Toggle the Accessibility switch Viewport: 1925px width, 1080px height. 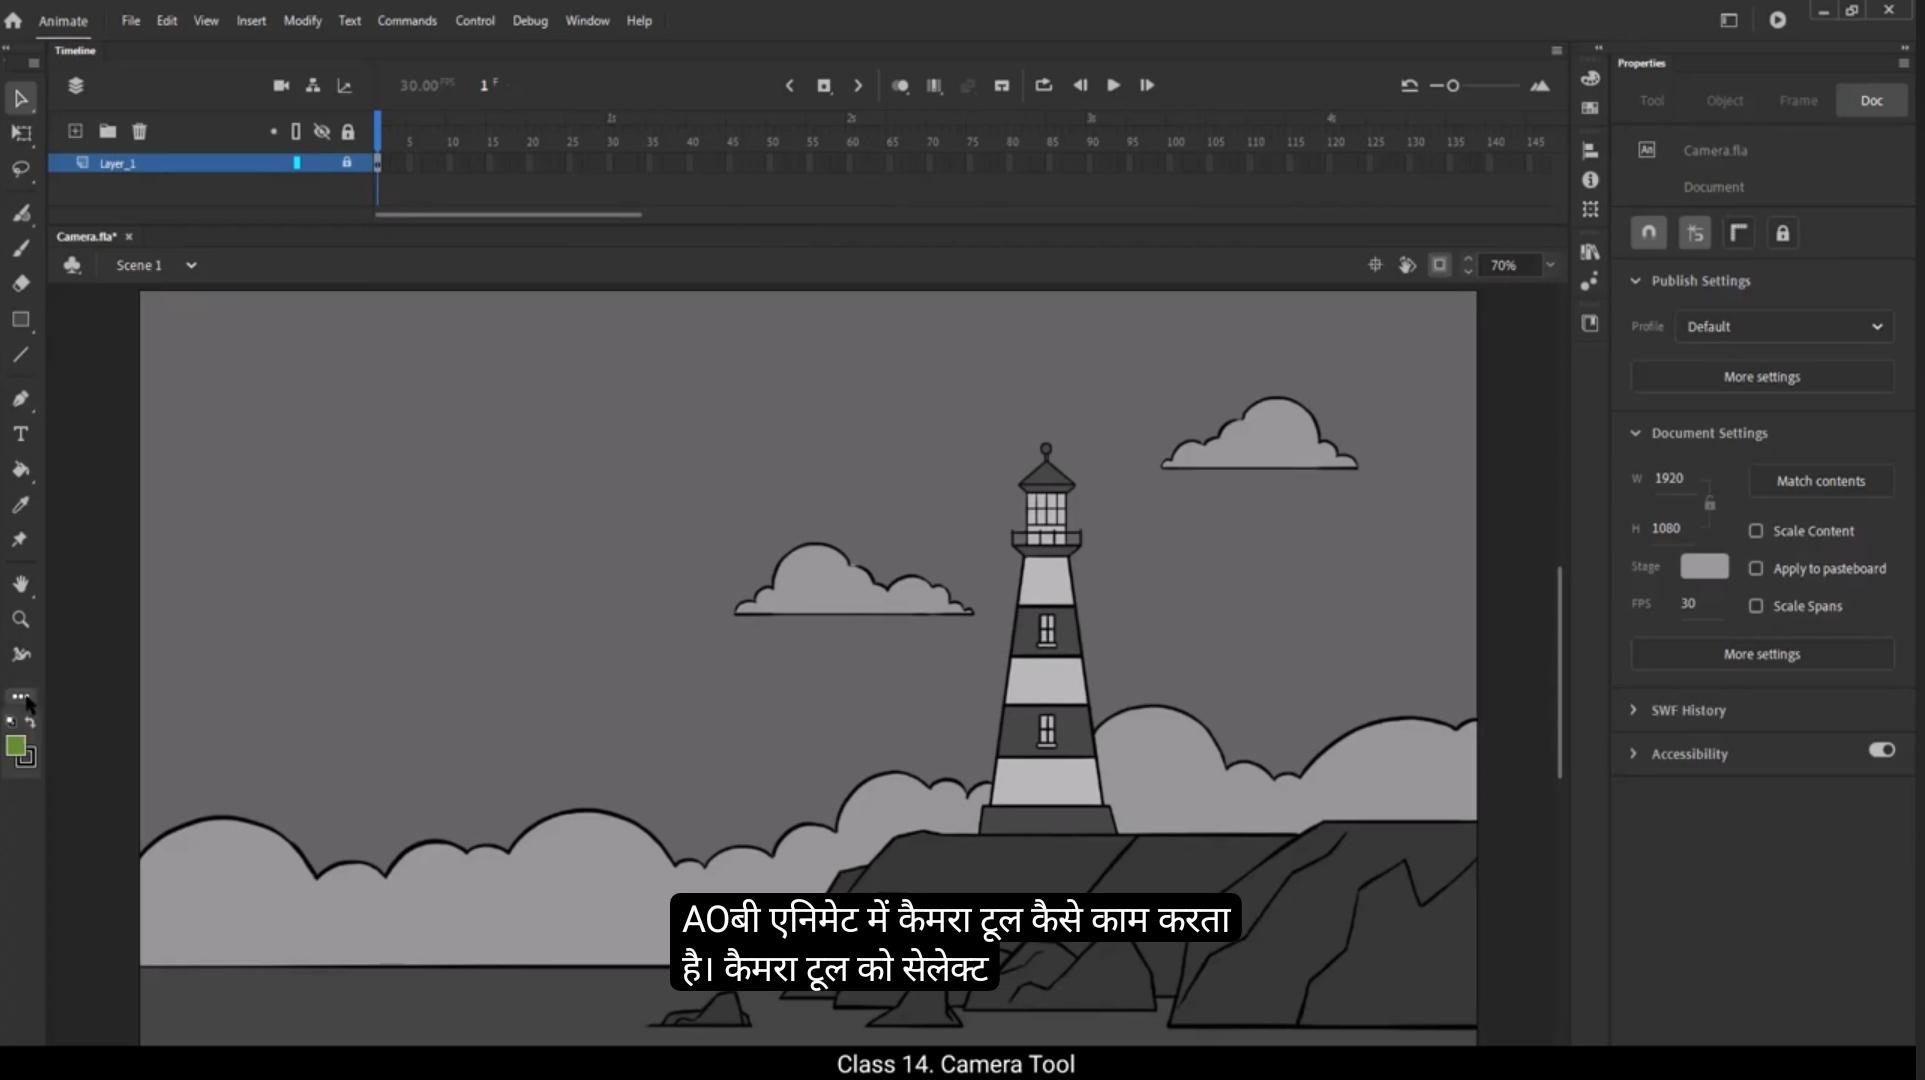point(1882,751)
